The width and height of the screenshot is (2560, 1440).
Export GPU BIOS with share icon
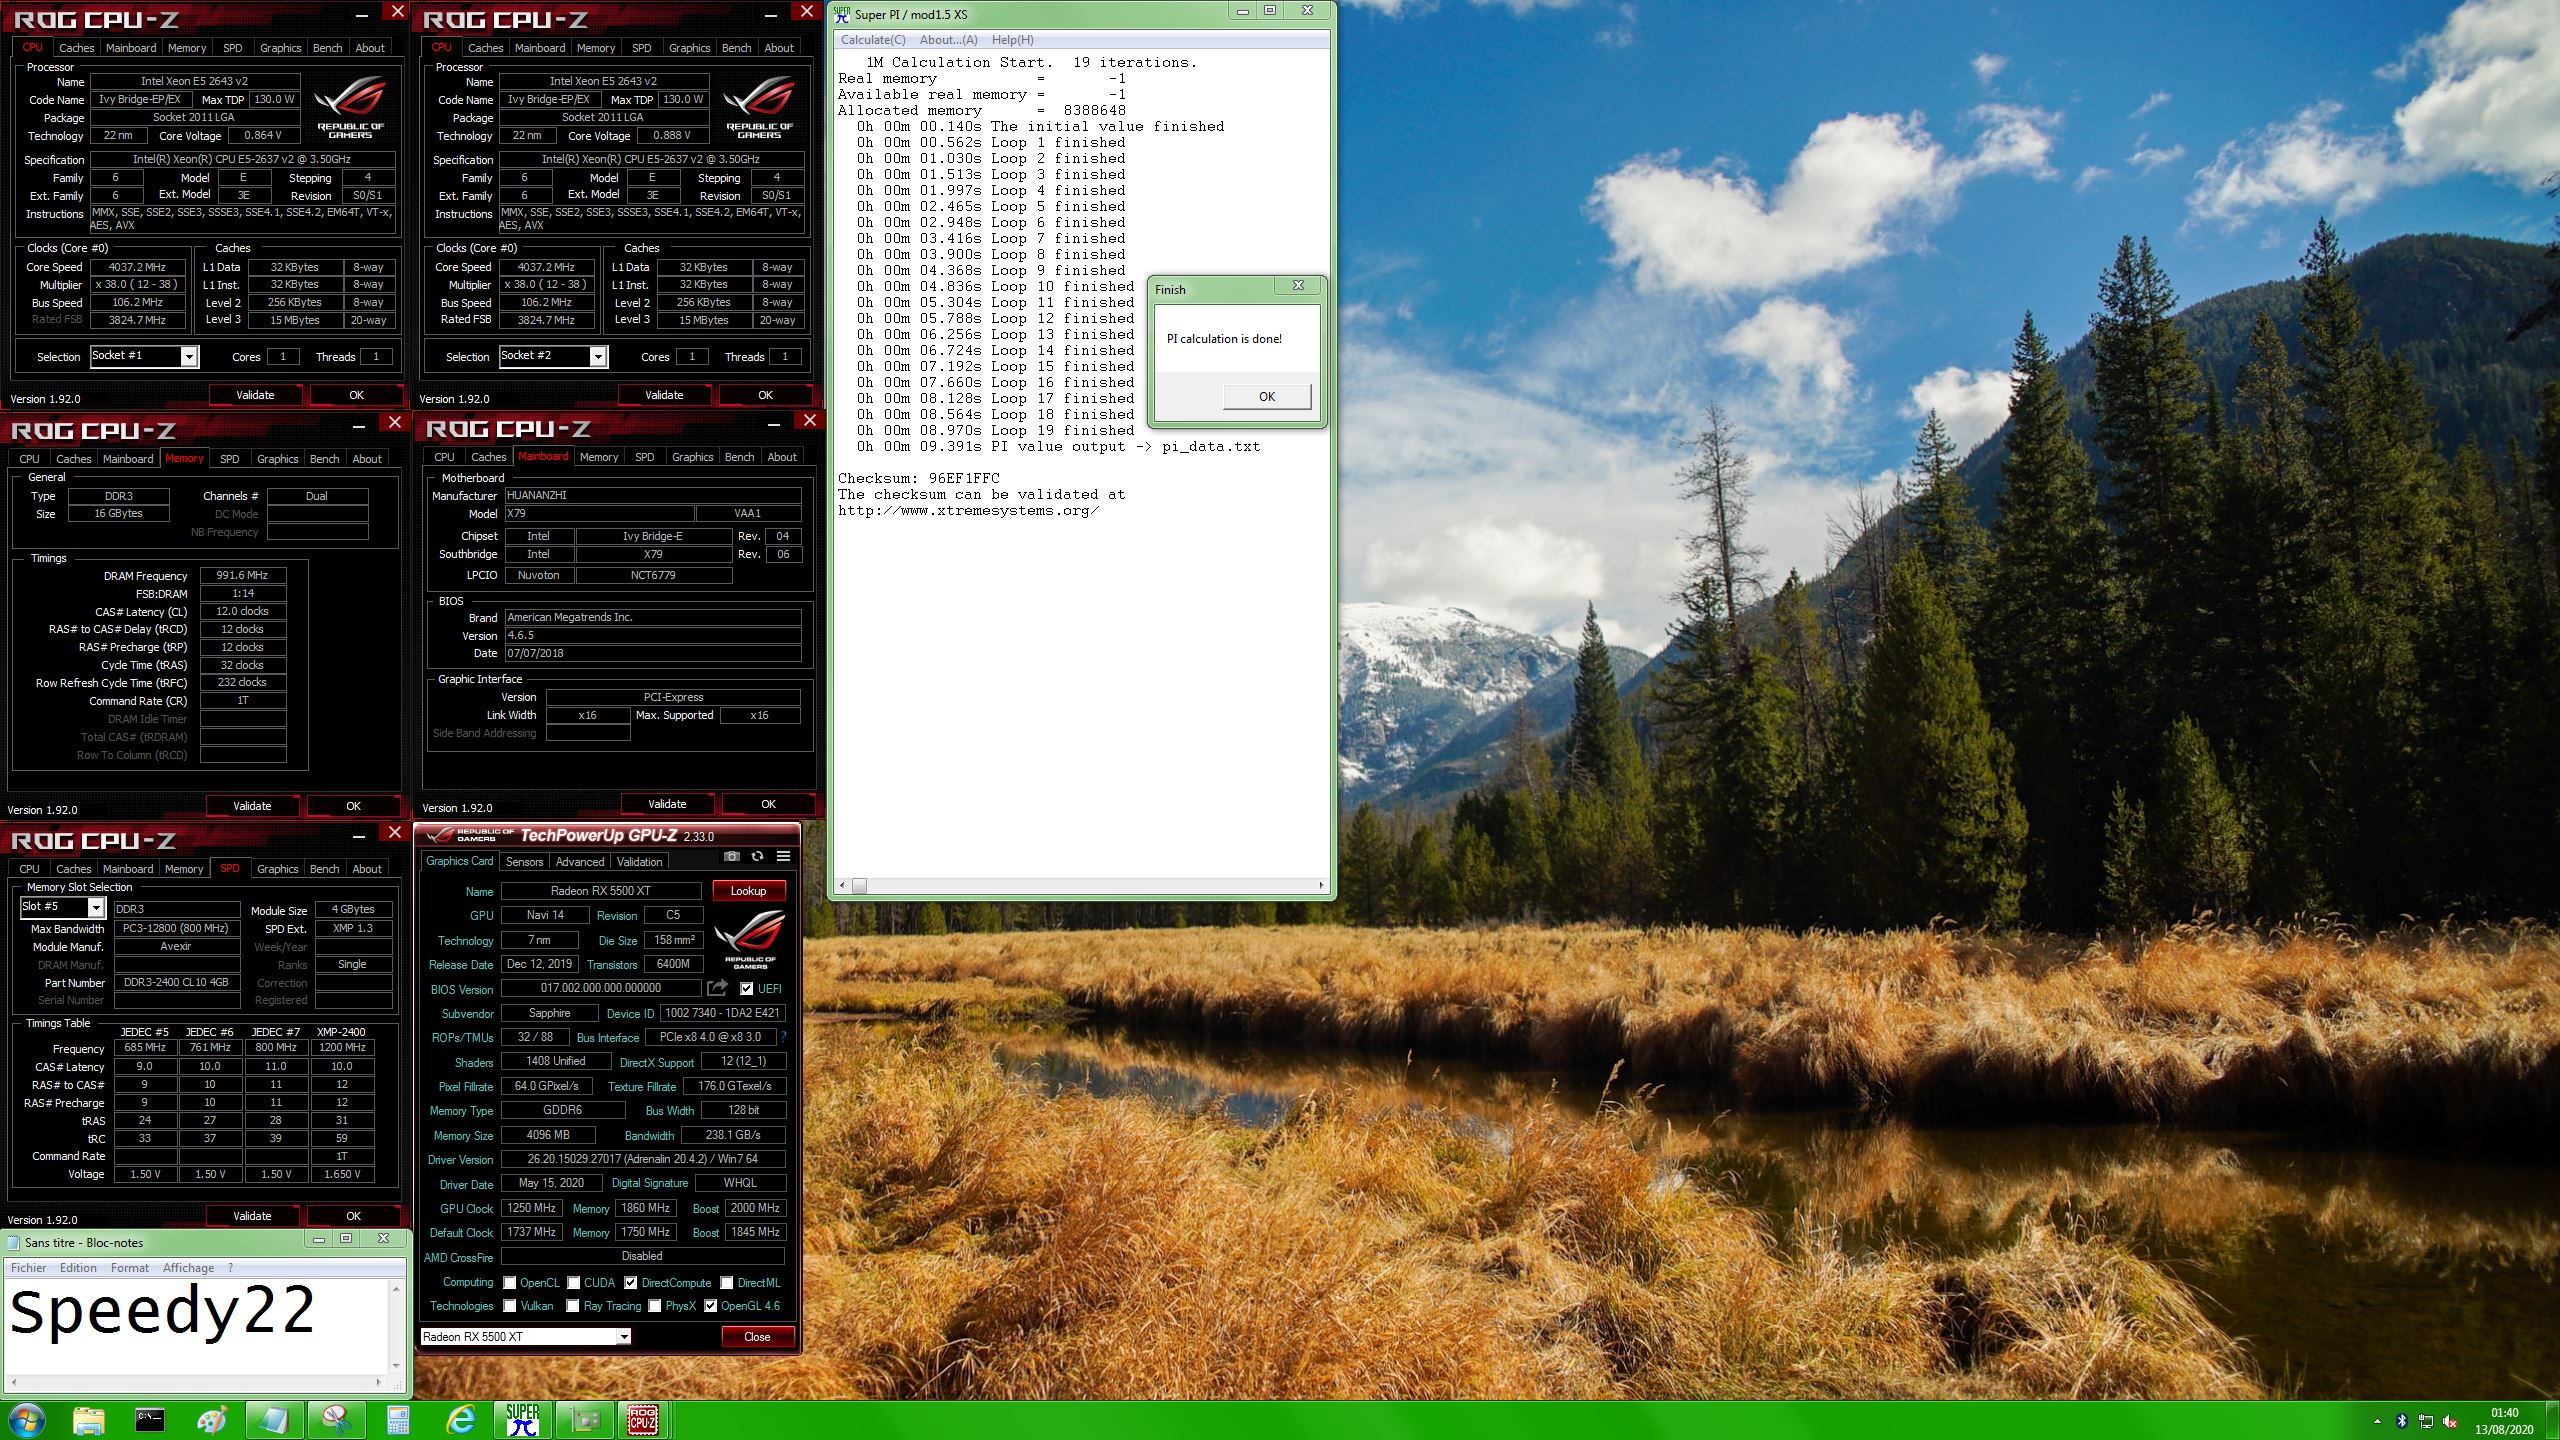coord(717,988)
